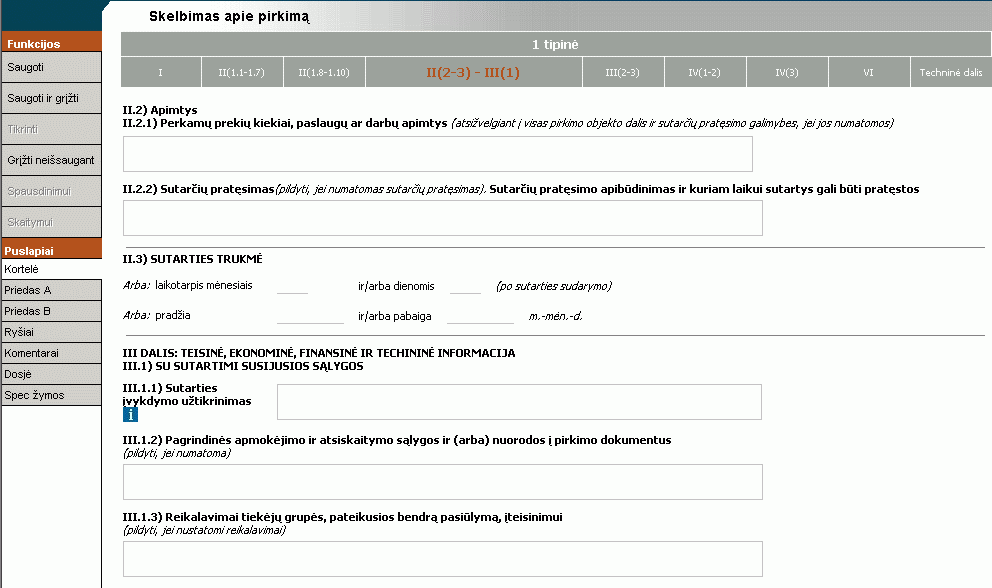The width and height of the screenshot is (992, 588).
Task: Open the Kortelė page
Action: pos(51,269)
